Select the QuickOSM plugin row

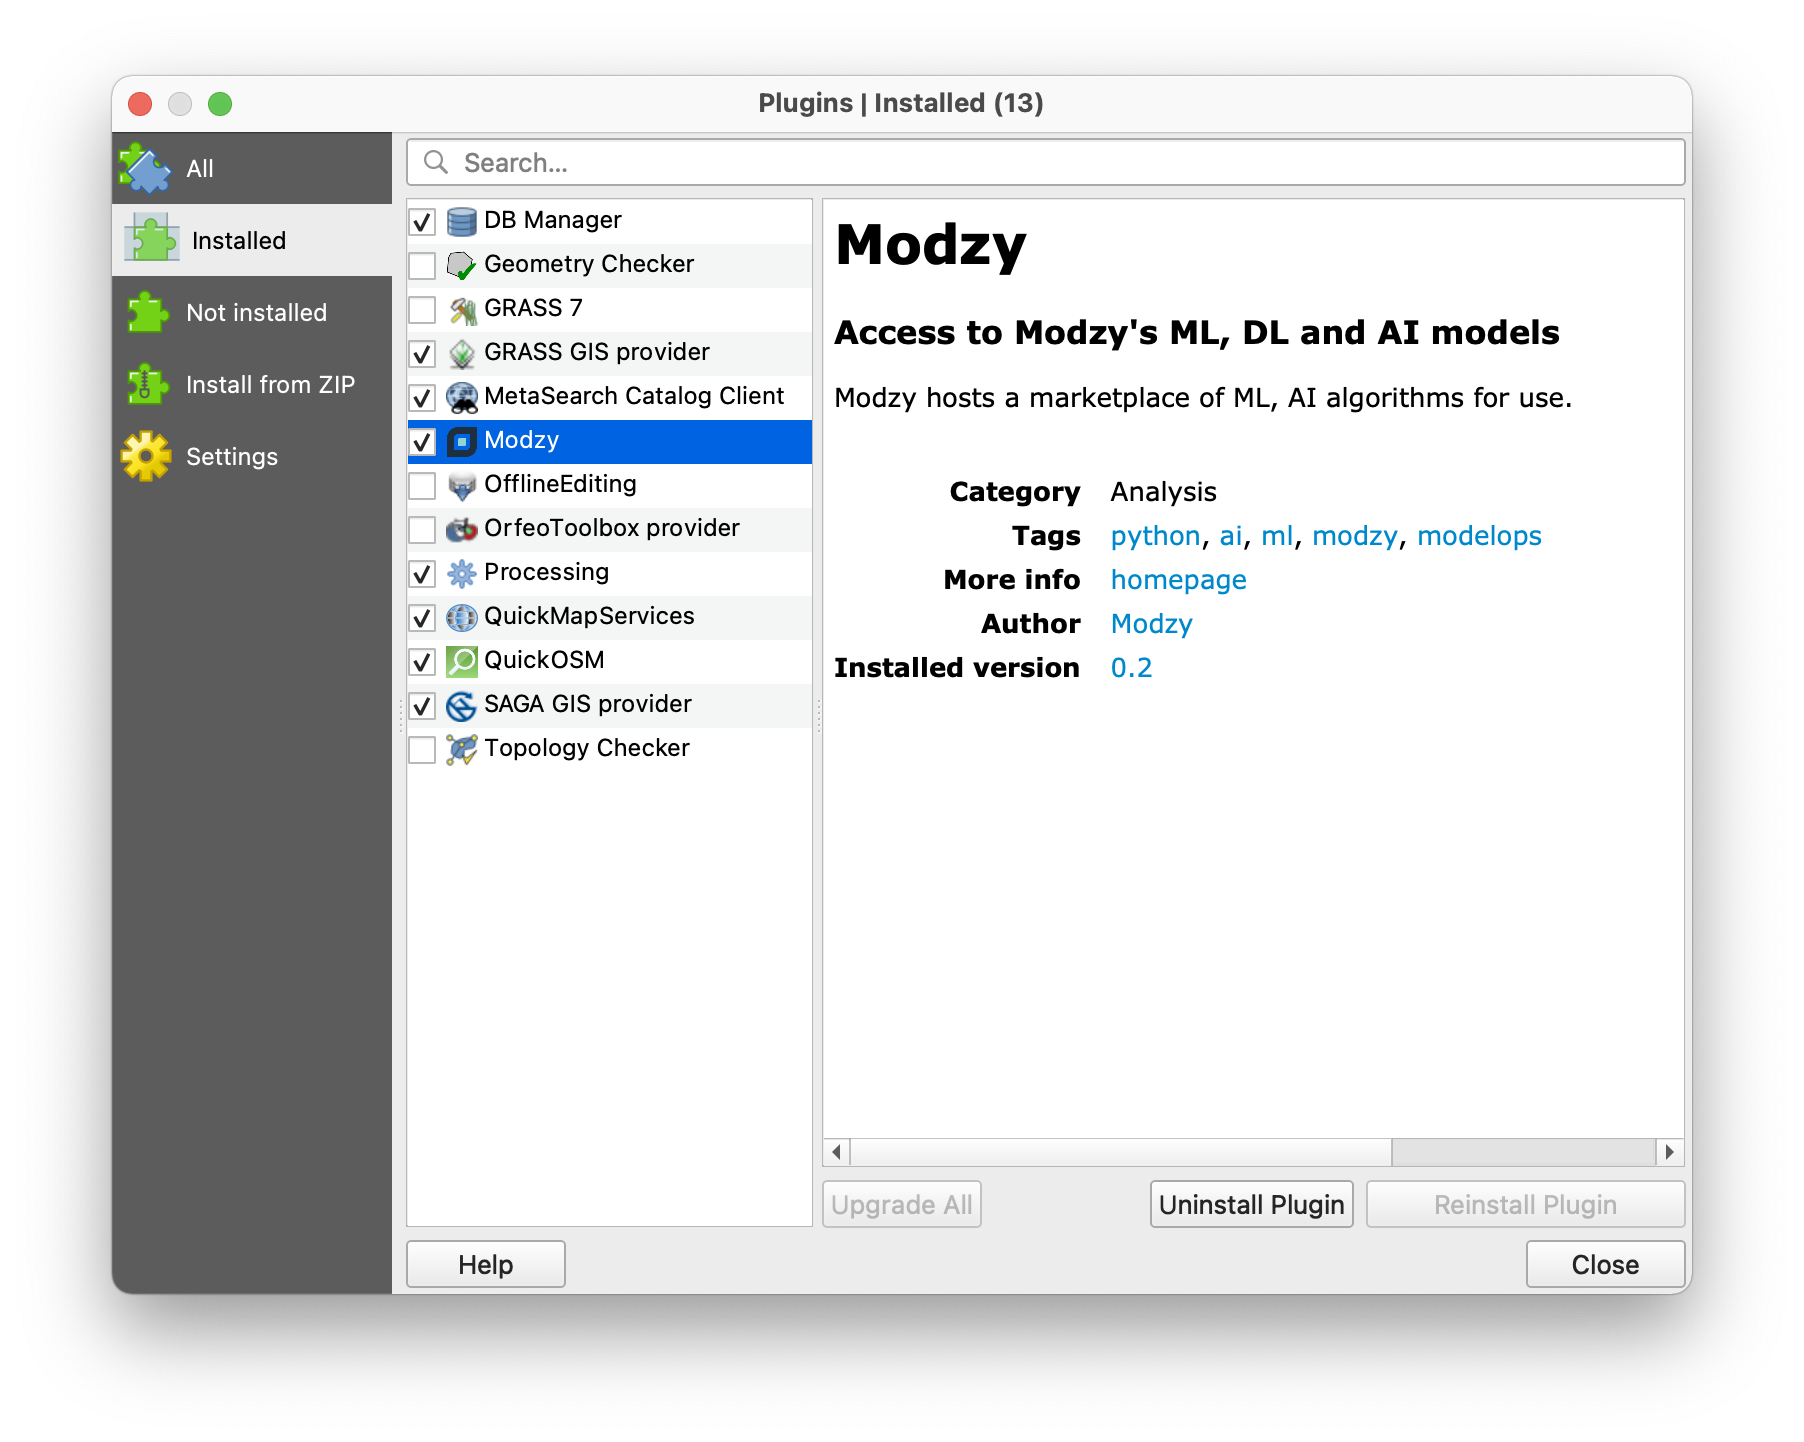tap(610, 660)
